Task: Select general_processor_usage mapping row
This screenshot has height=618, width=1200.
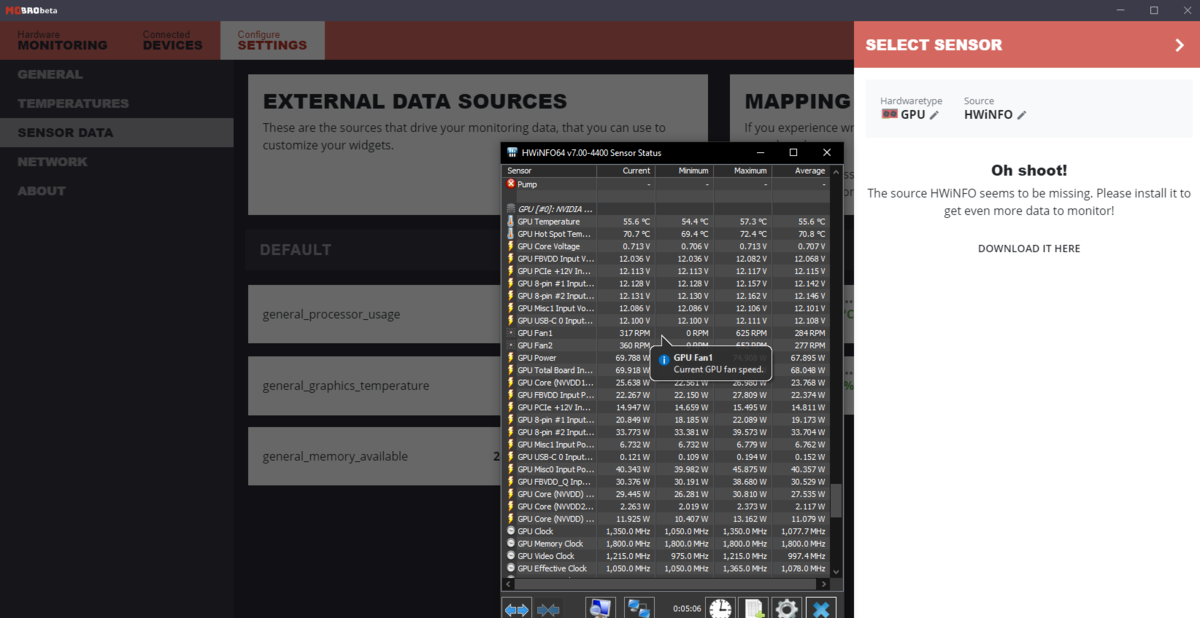Action: (x=375, y=314)
